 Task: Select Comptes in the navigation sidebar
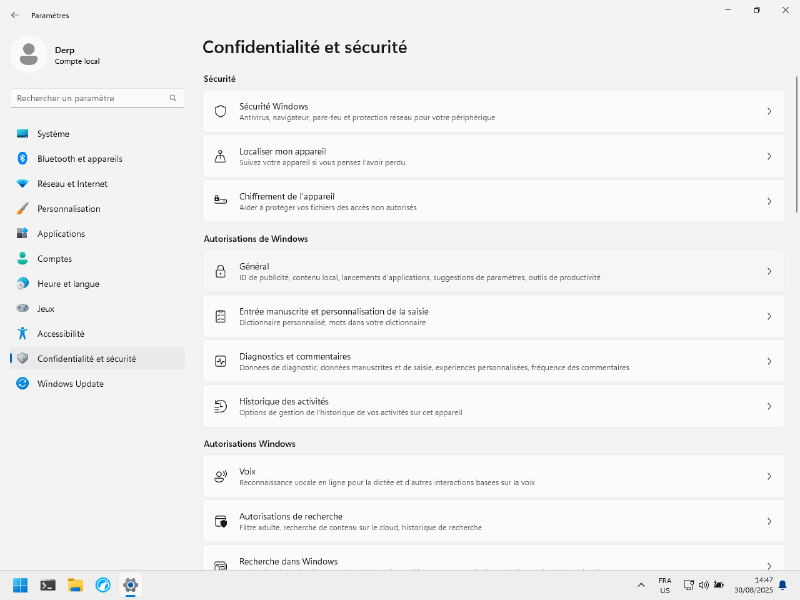coord(57,258)
